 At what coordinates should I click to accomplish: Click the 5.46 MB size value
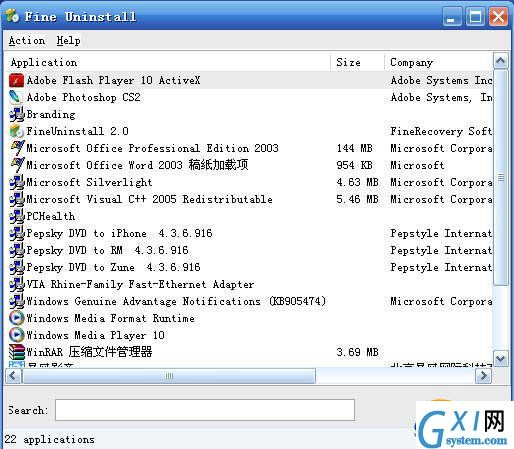357,199
